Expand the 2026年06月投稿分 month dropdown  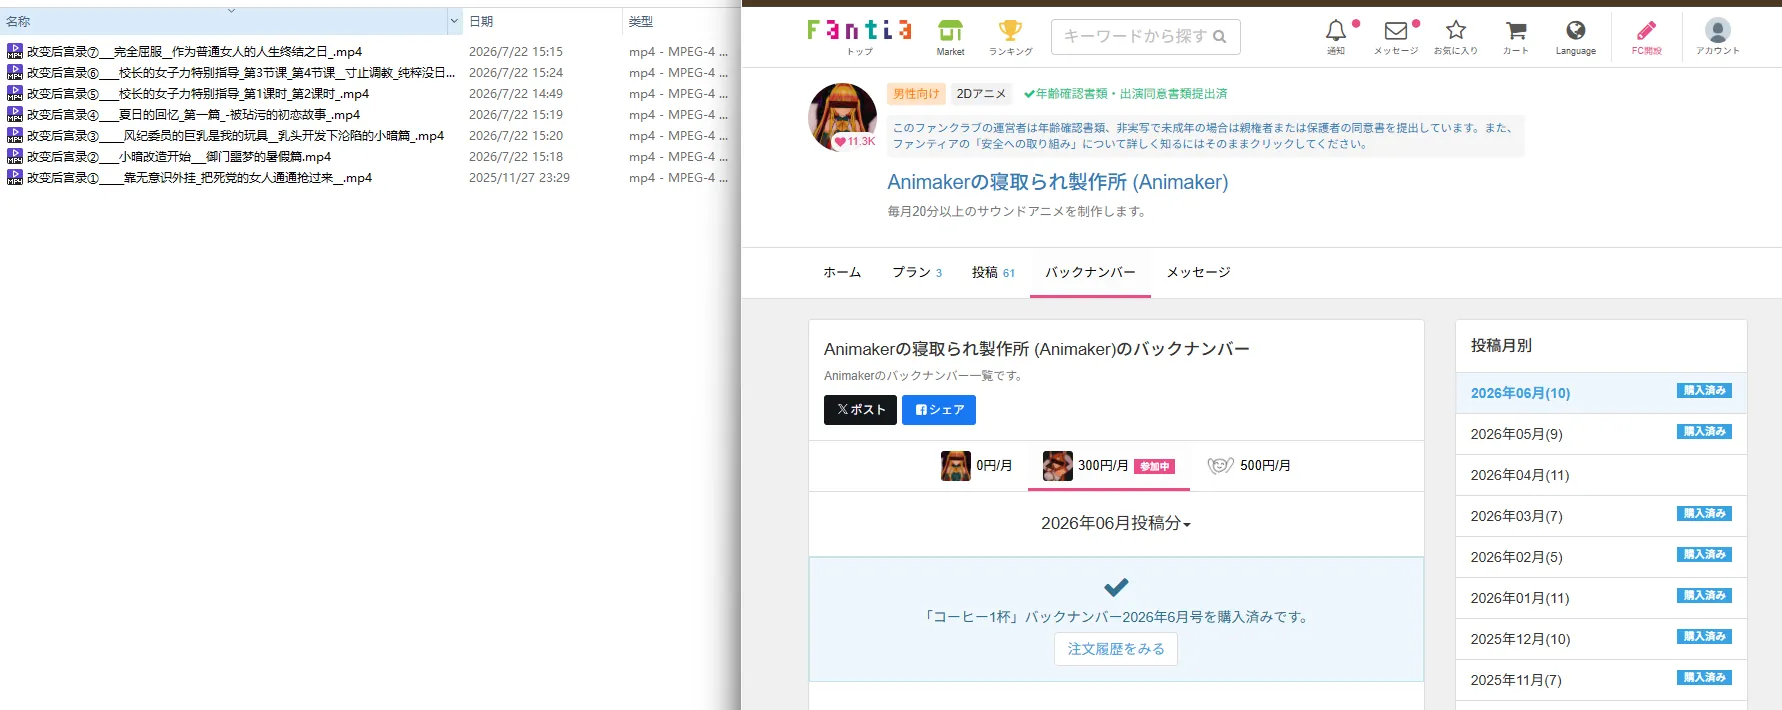[1116, 523]
